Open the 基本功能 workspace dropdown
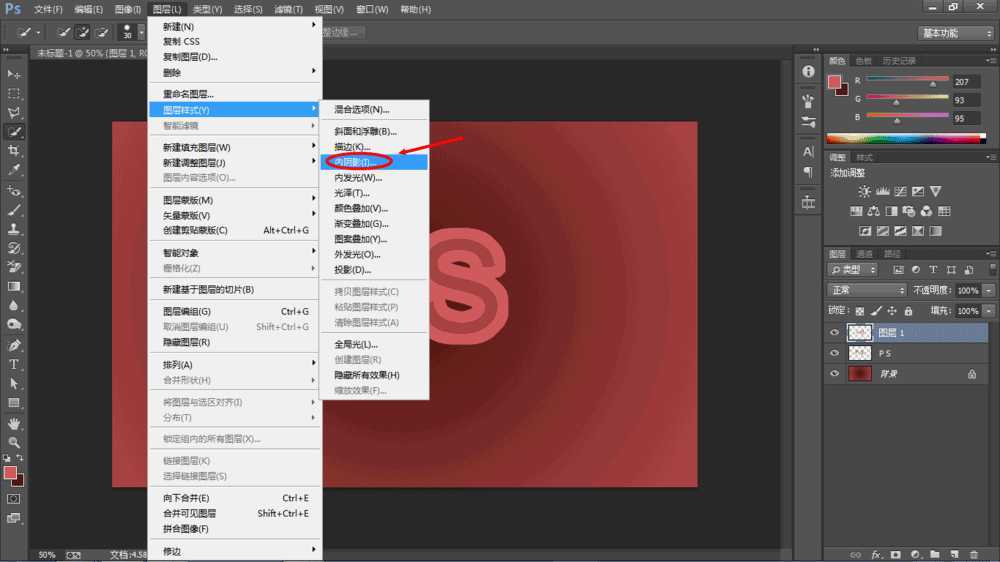 [x=953, y=33]
